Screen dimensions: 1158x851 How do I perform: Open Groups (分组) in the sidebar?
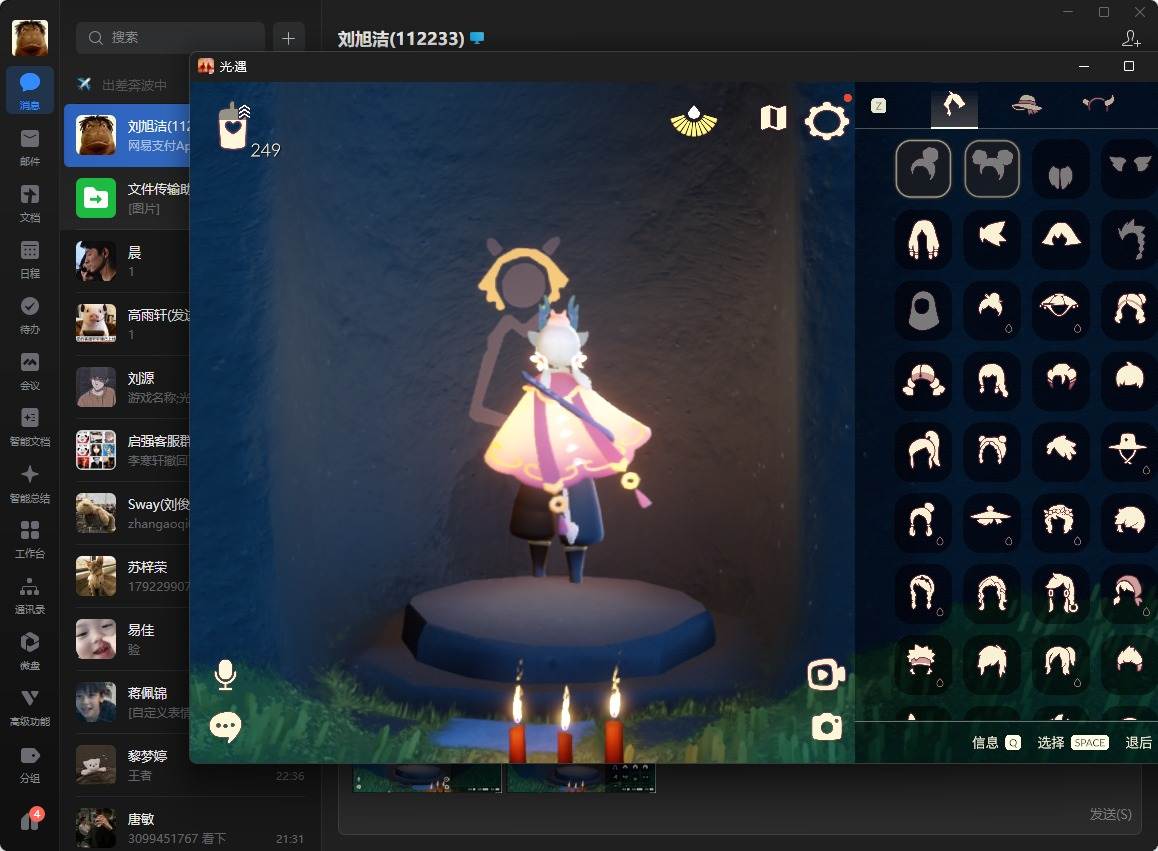point(30,763)
